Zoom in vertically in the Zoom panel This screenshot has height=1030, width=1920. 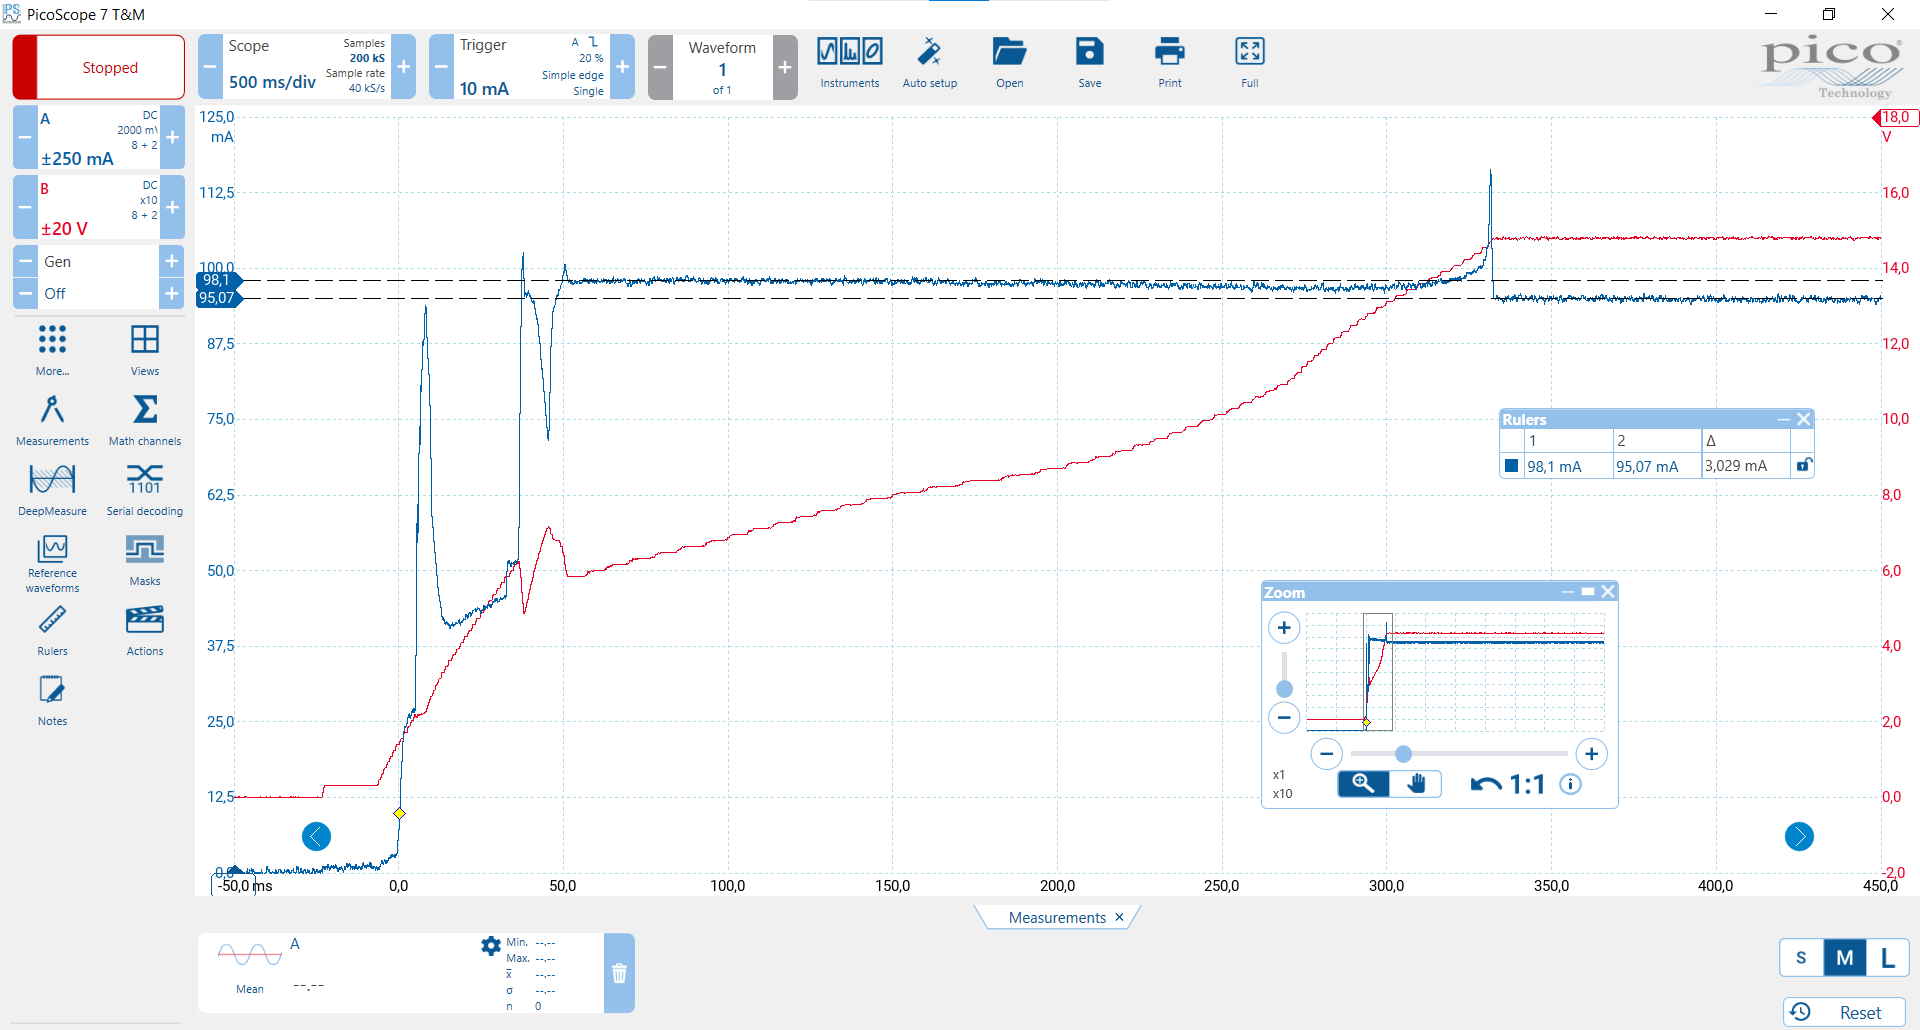click(1284, 628)
